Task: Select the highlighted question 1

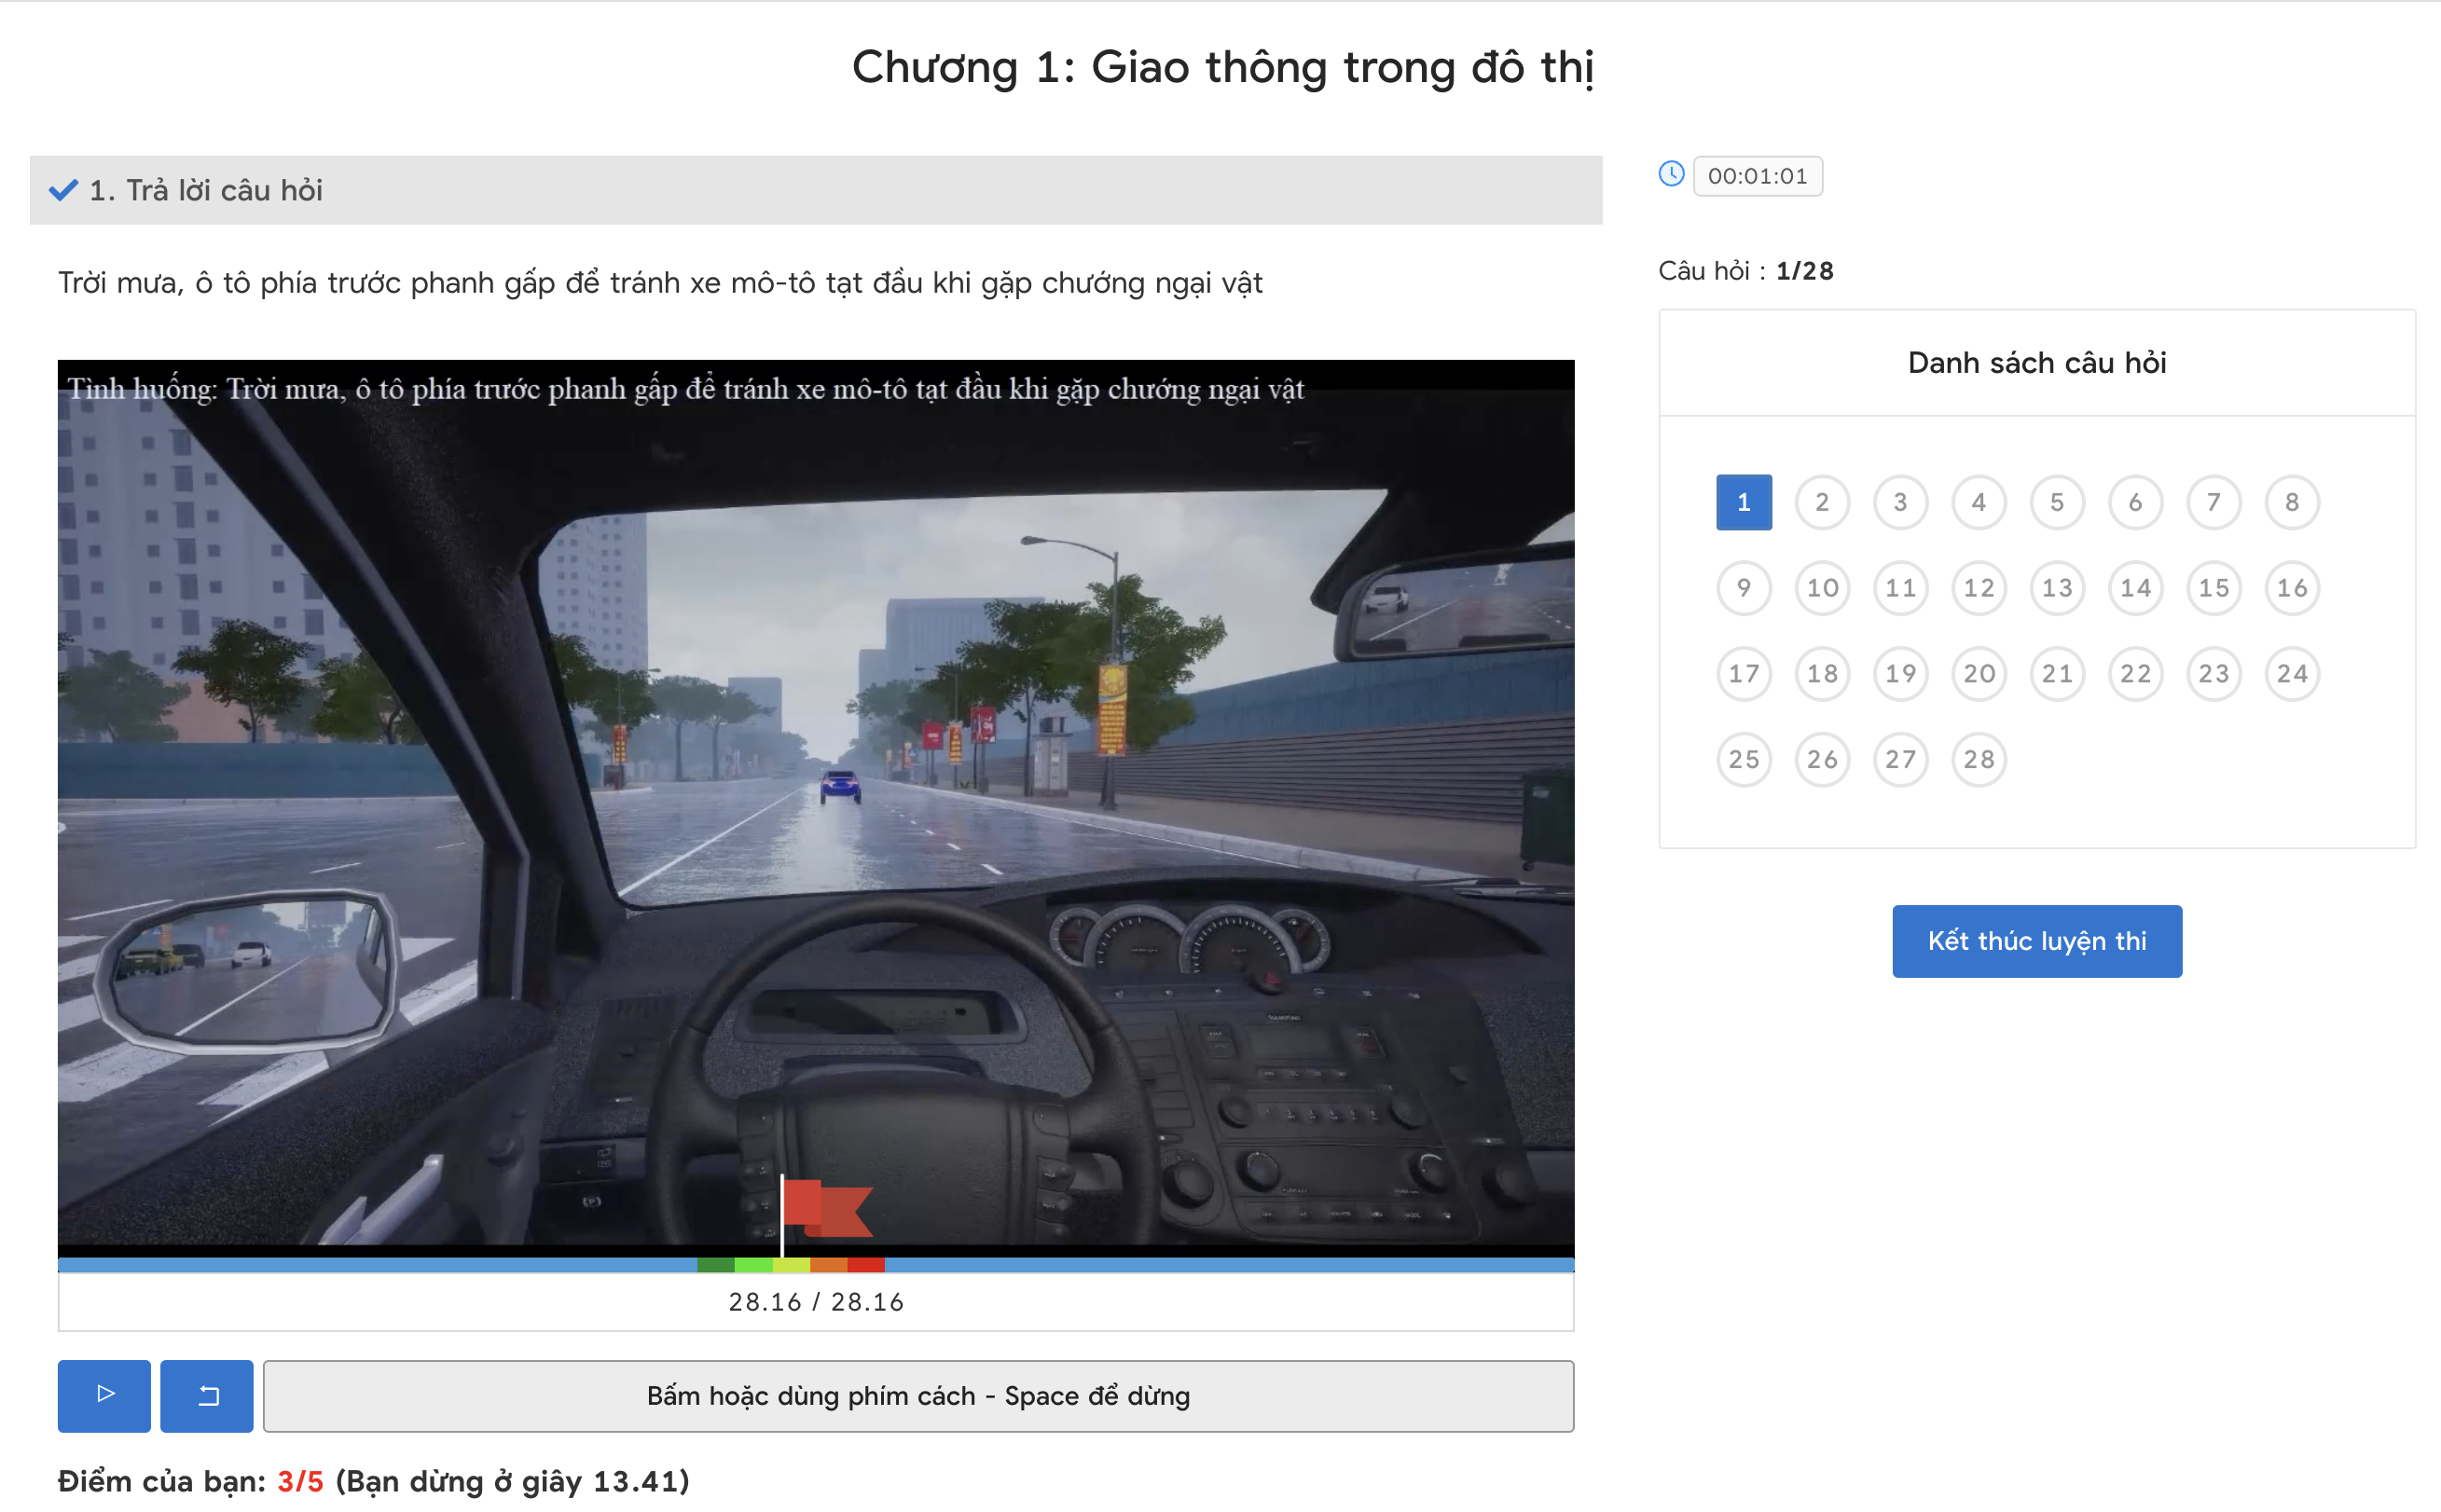Action: point(1743,502)
